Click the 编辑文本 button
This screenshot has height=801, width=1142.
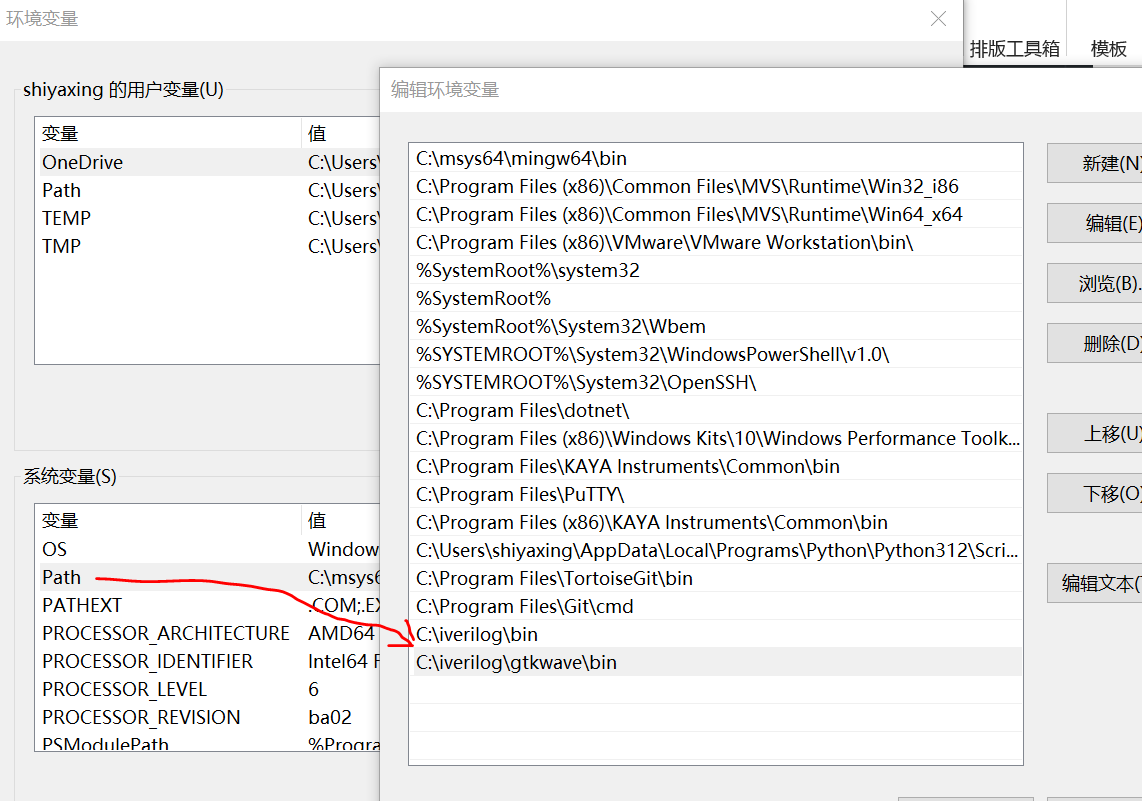point(1095,583)
